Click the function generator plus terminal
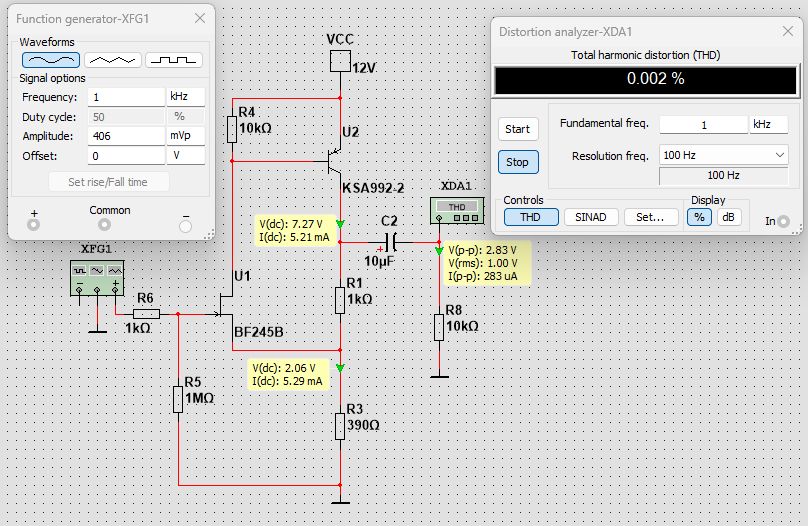808x526 pixels. (x=33, y=225)
